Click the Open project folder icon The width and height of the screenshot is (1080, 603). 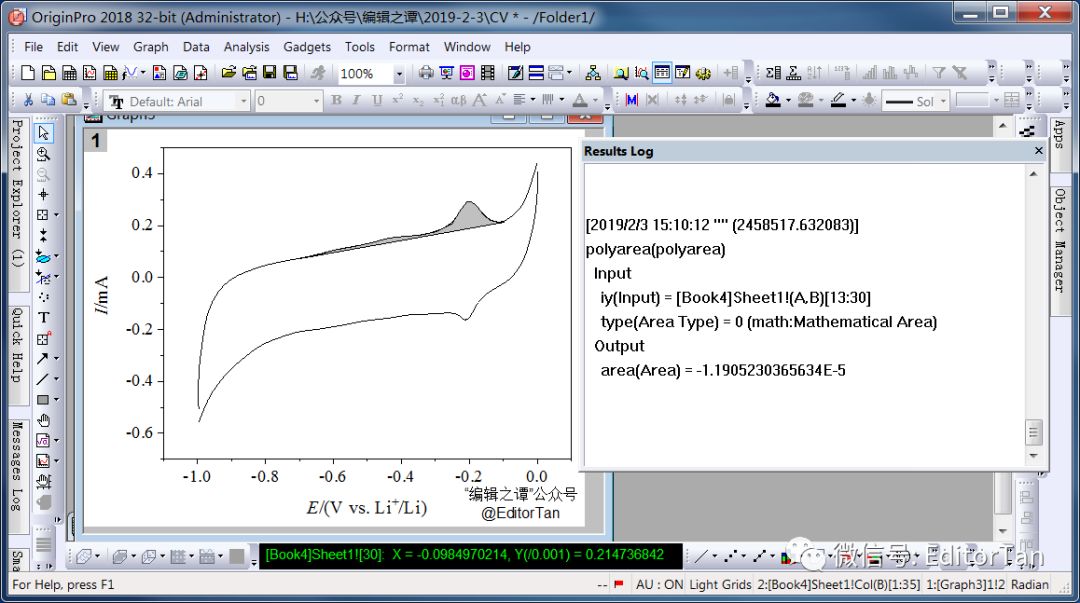(x=229, y=73)
